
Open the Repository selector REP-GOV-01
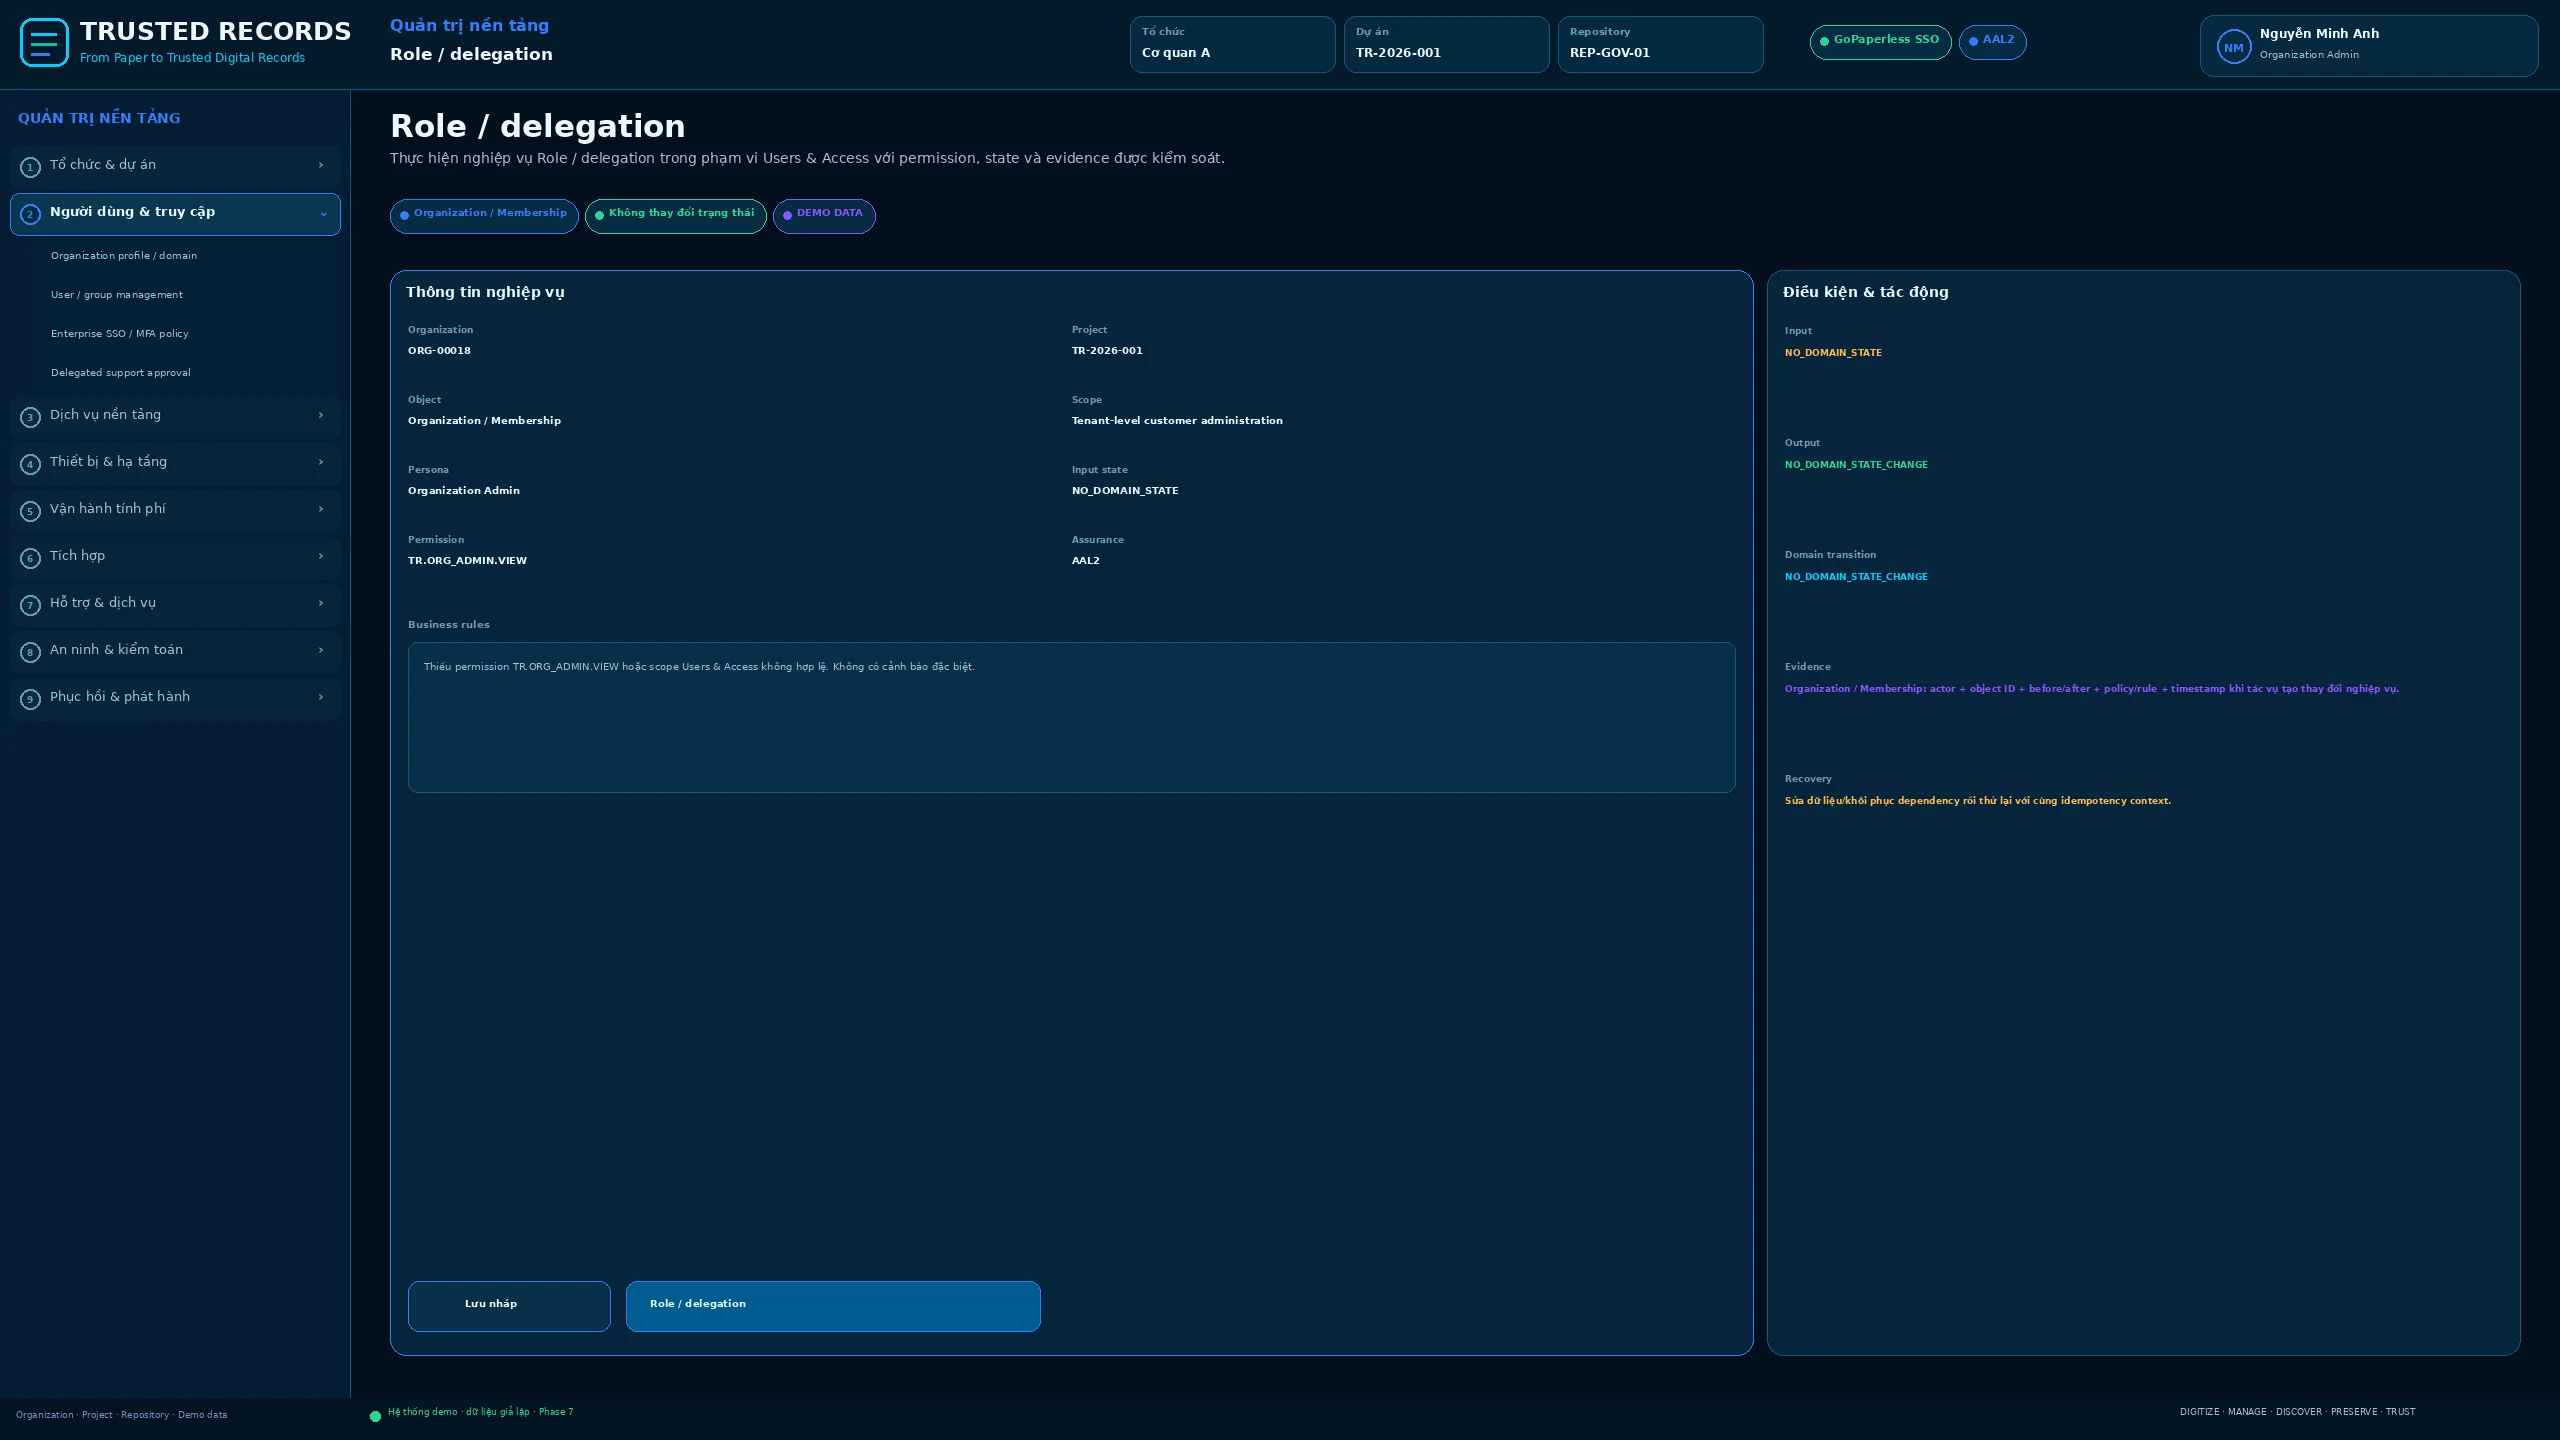1660,44
